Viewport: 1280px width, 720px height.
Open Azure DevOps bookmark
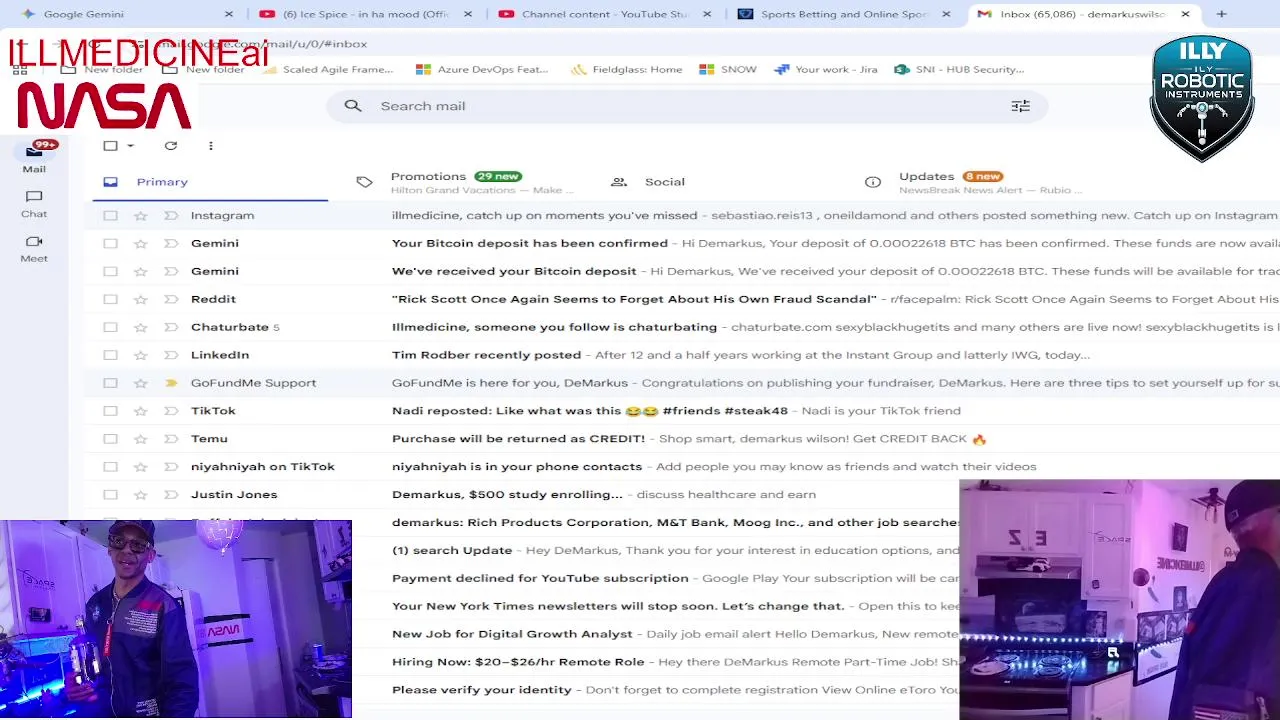coord(482,69)
